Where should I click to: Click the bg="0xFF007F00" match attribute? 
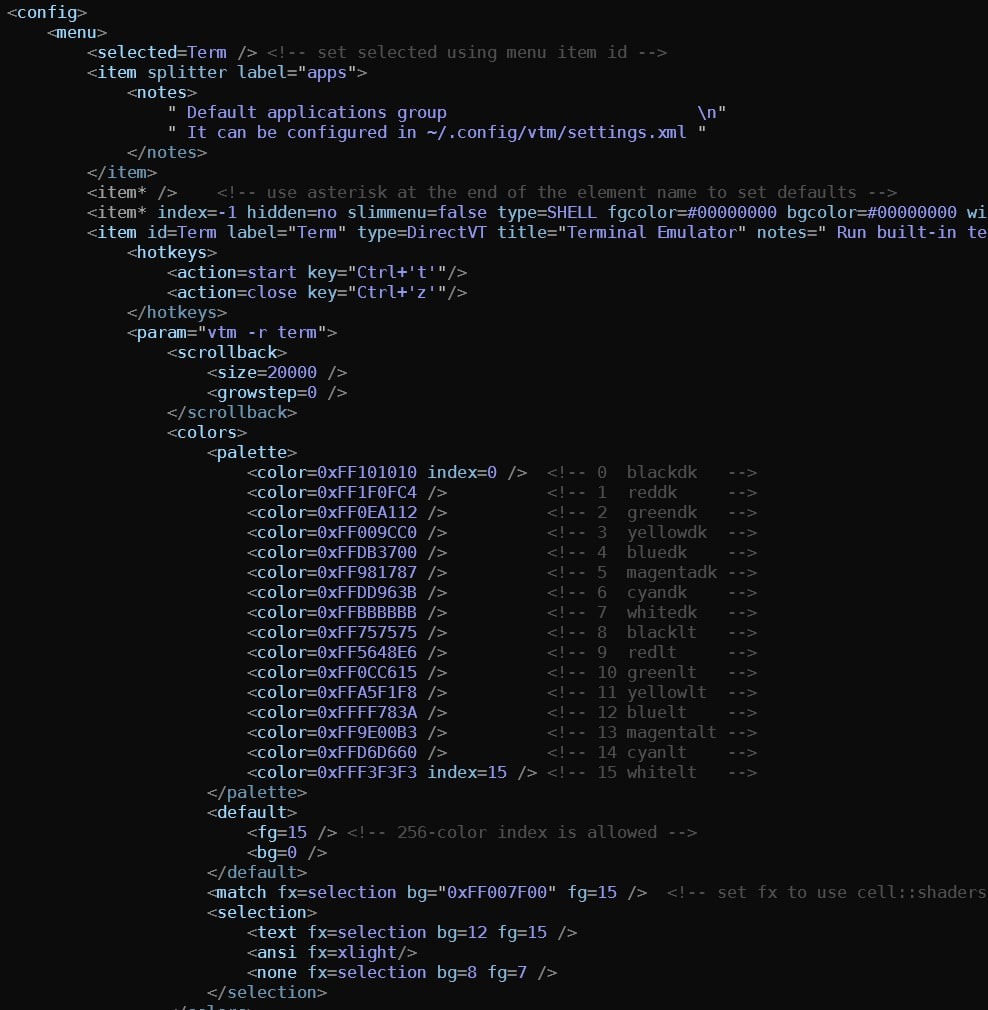tap(481, 891)
